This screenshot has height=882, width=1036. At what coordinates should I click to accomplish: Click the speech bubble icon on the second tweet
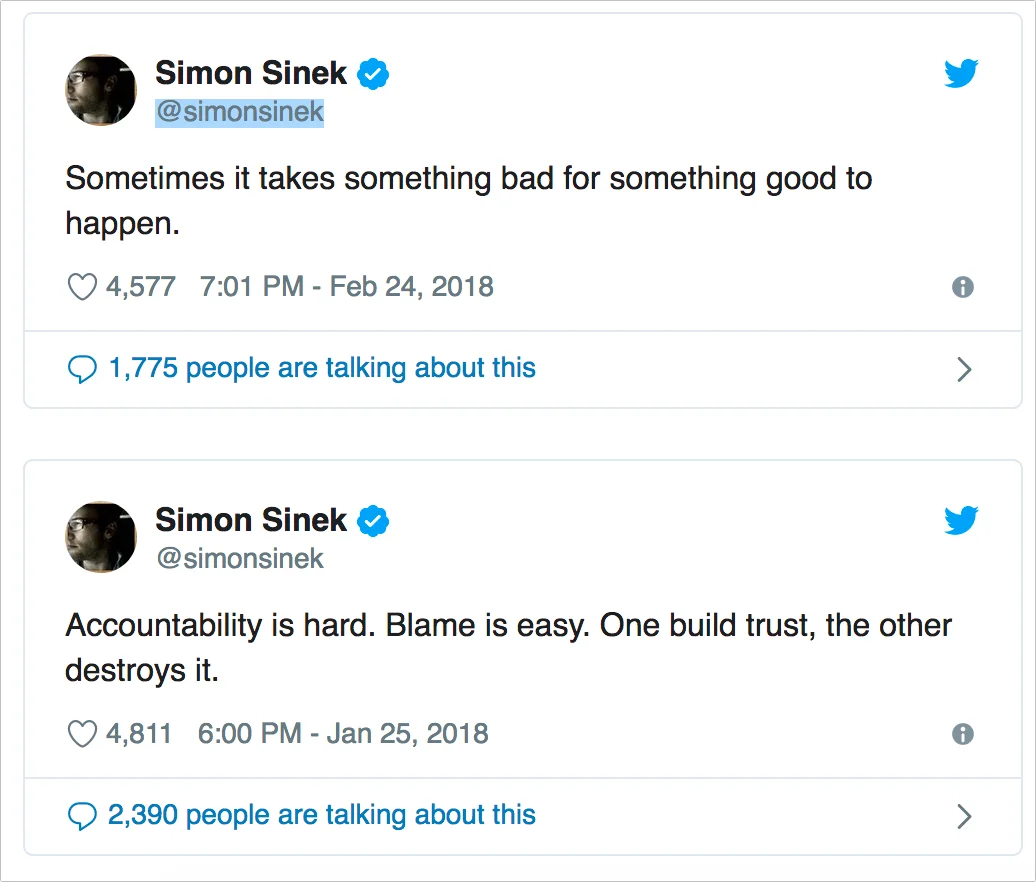click(x=83, y=816)
